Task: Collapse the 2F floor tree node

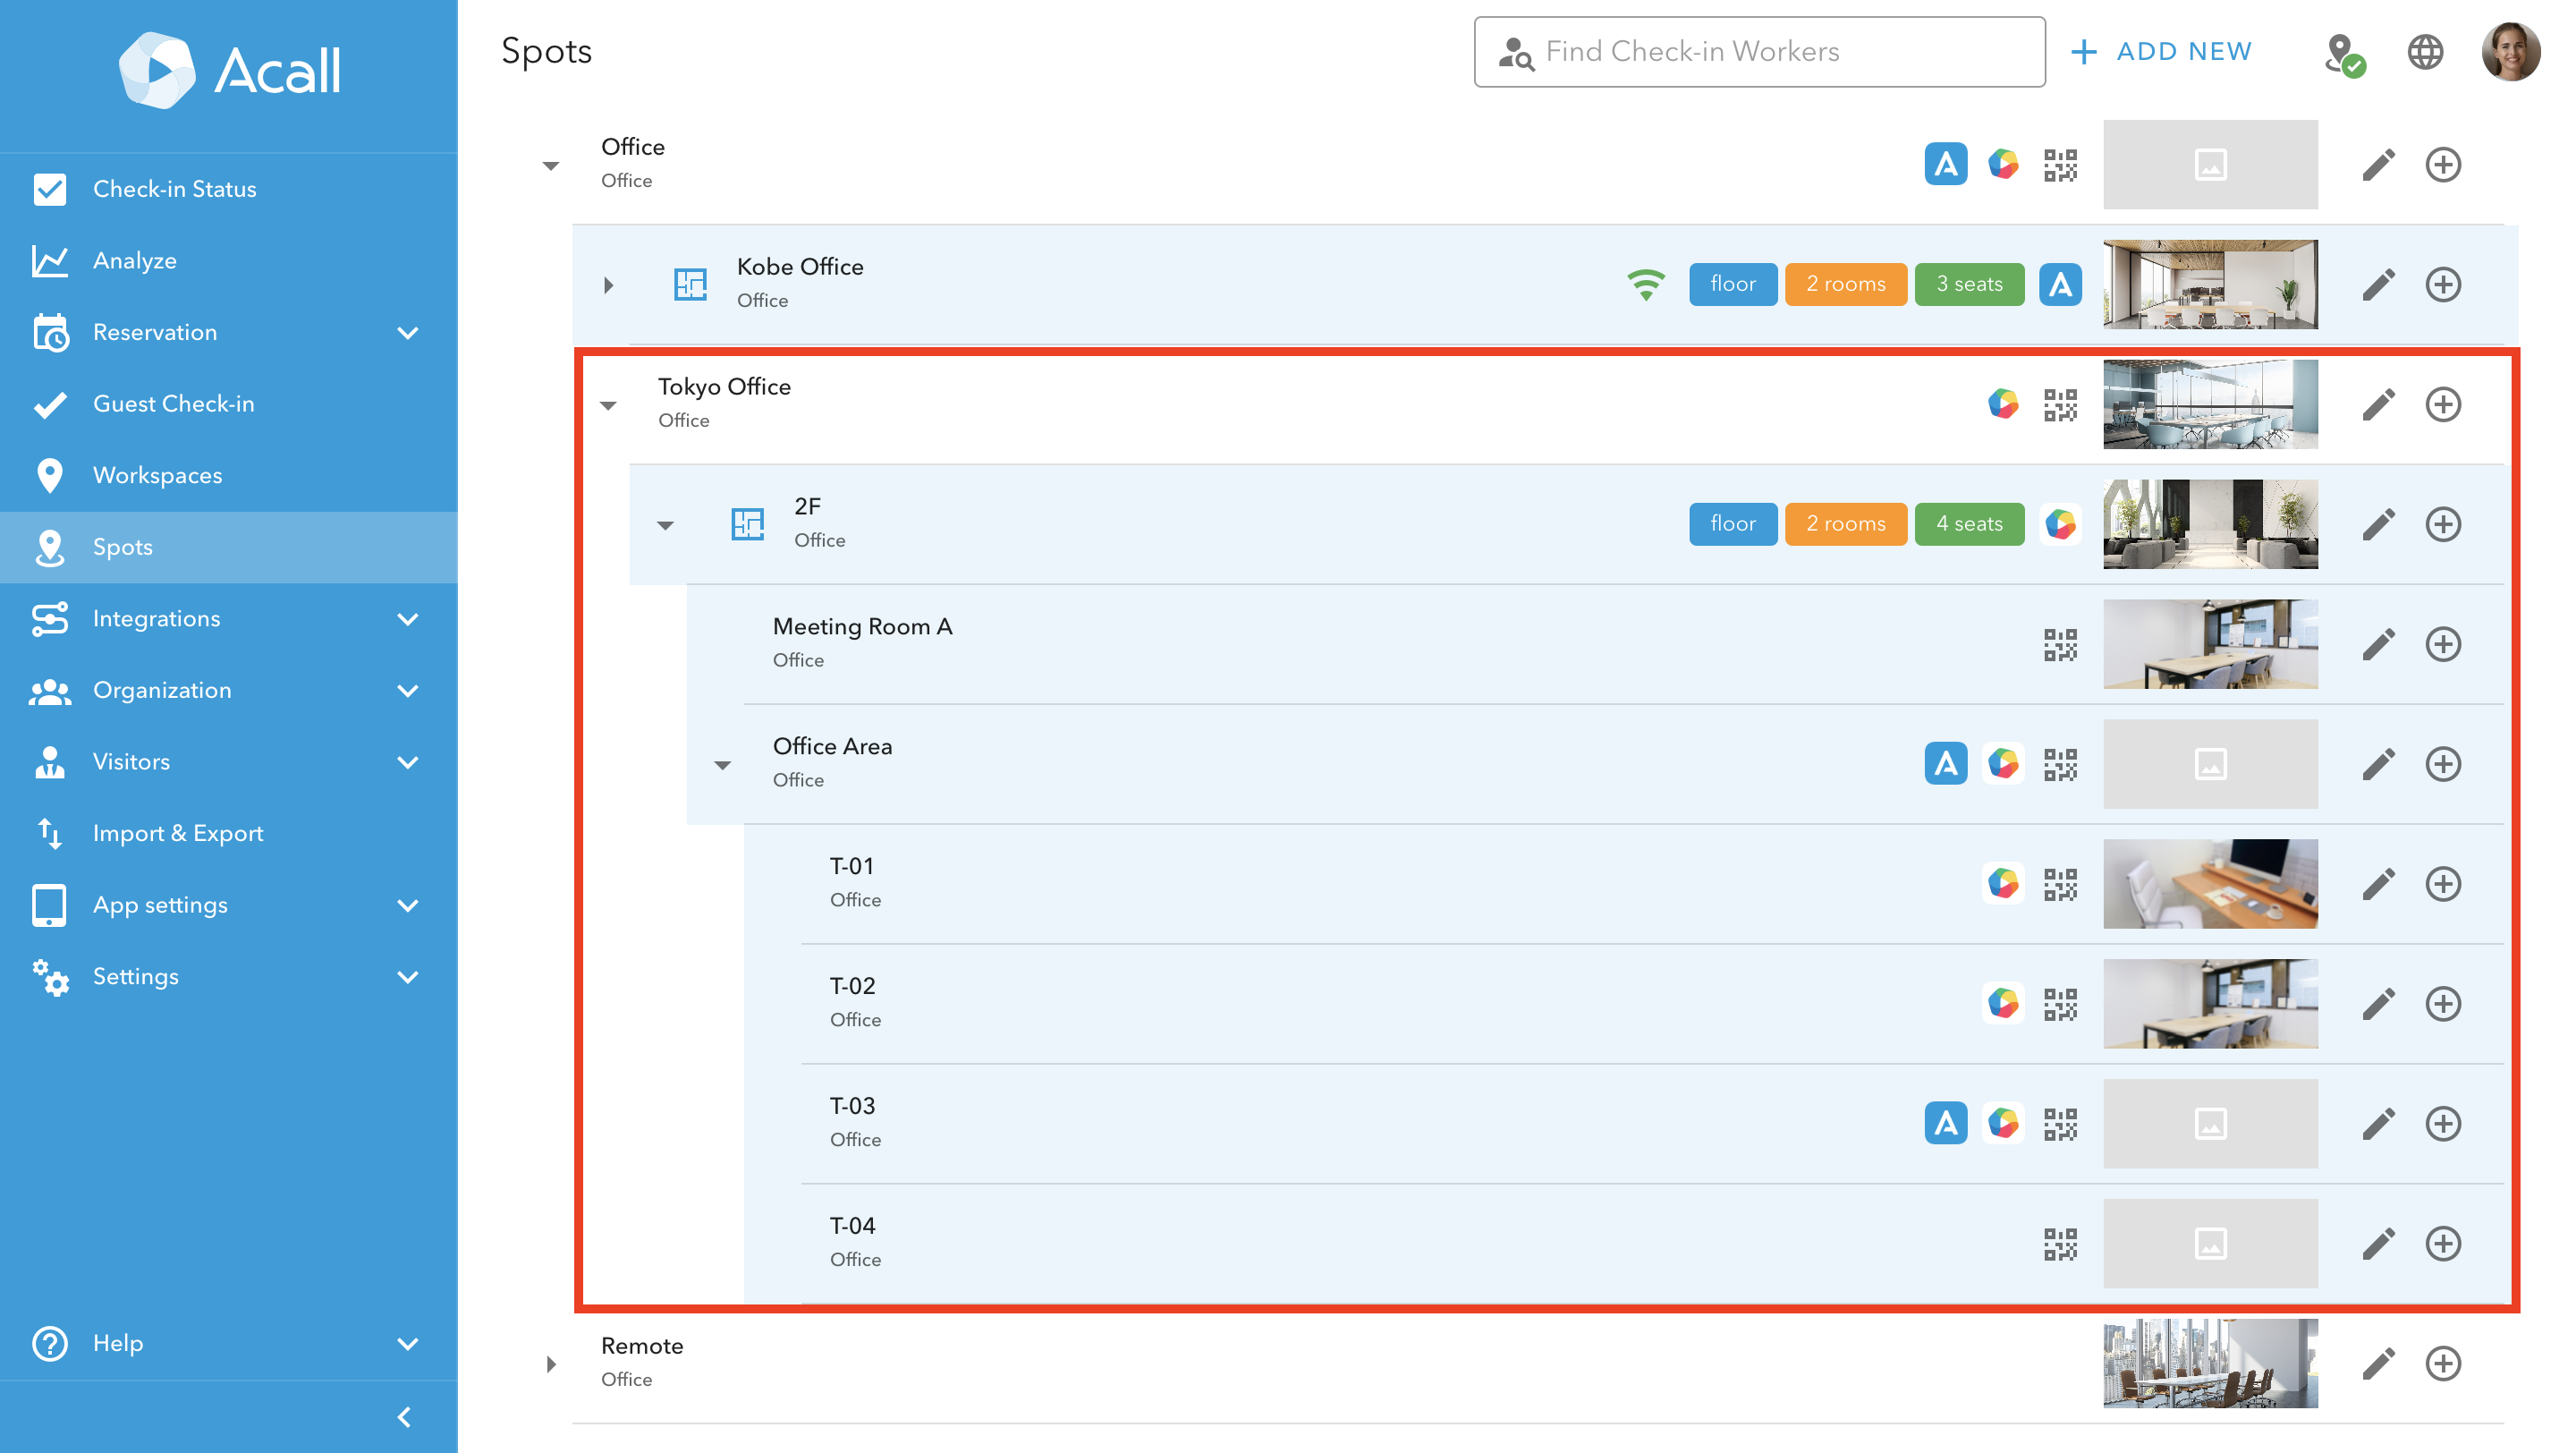Action: (665, 525)
